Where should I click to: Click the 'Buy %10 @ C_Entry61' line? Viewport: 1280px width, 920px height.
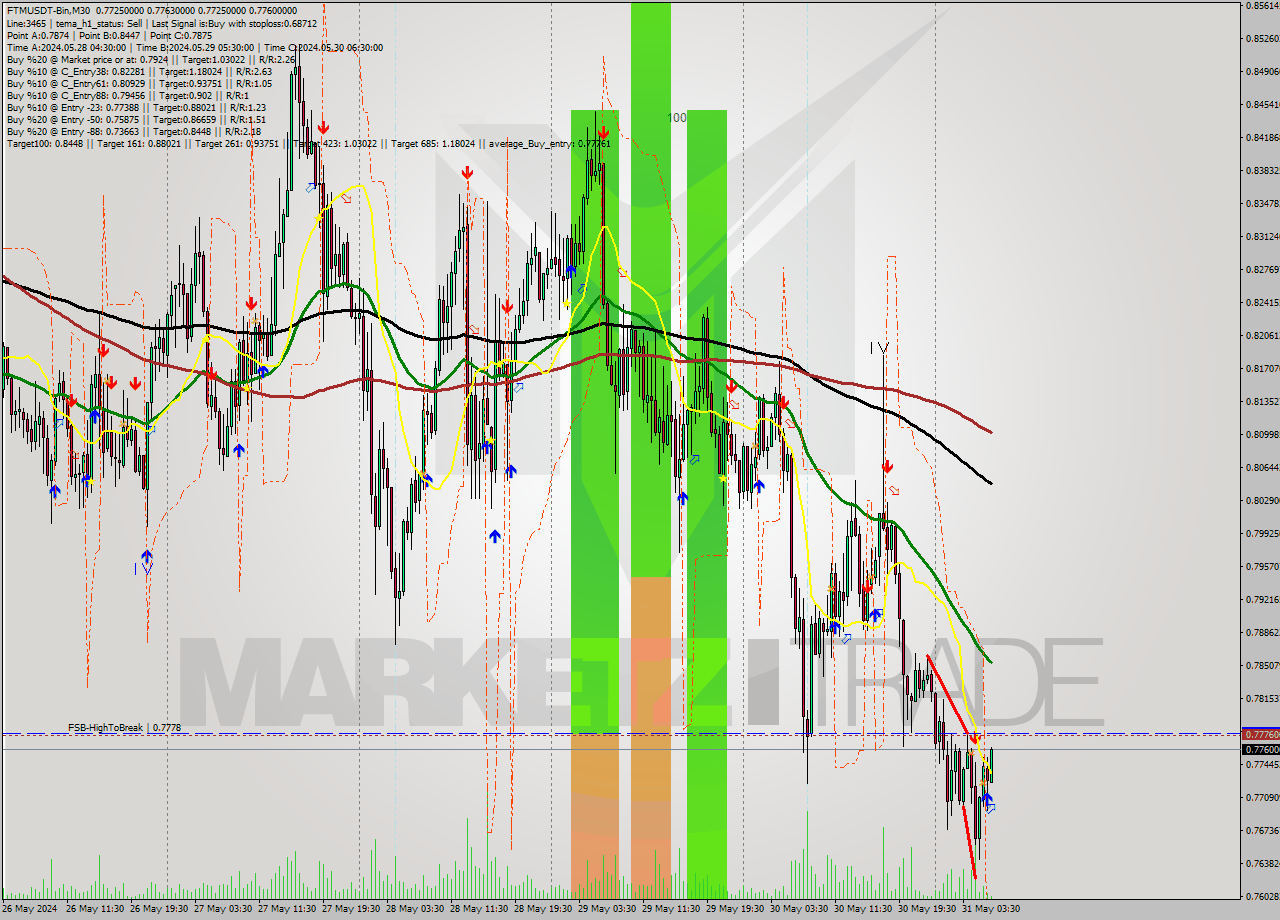point(139,83)
